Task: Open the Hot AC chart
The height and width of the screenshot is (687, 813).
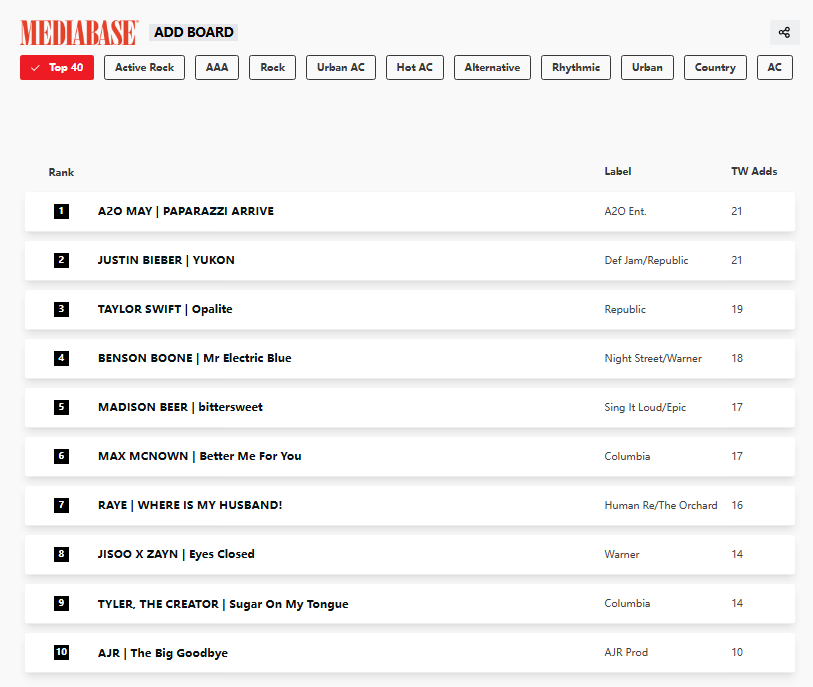Action: [414, 68]
